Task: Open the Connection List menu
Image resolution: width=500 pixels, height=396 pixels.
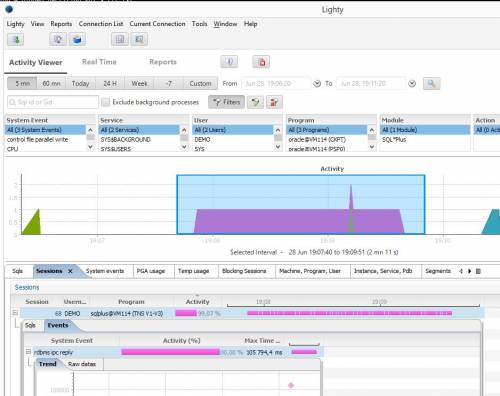Action: point(101,24)
